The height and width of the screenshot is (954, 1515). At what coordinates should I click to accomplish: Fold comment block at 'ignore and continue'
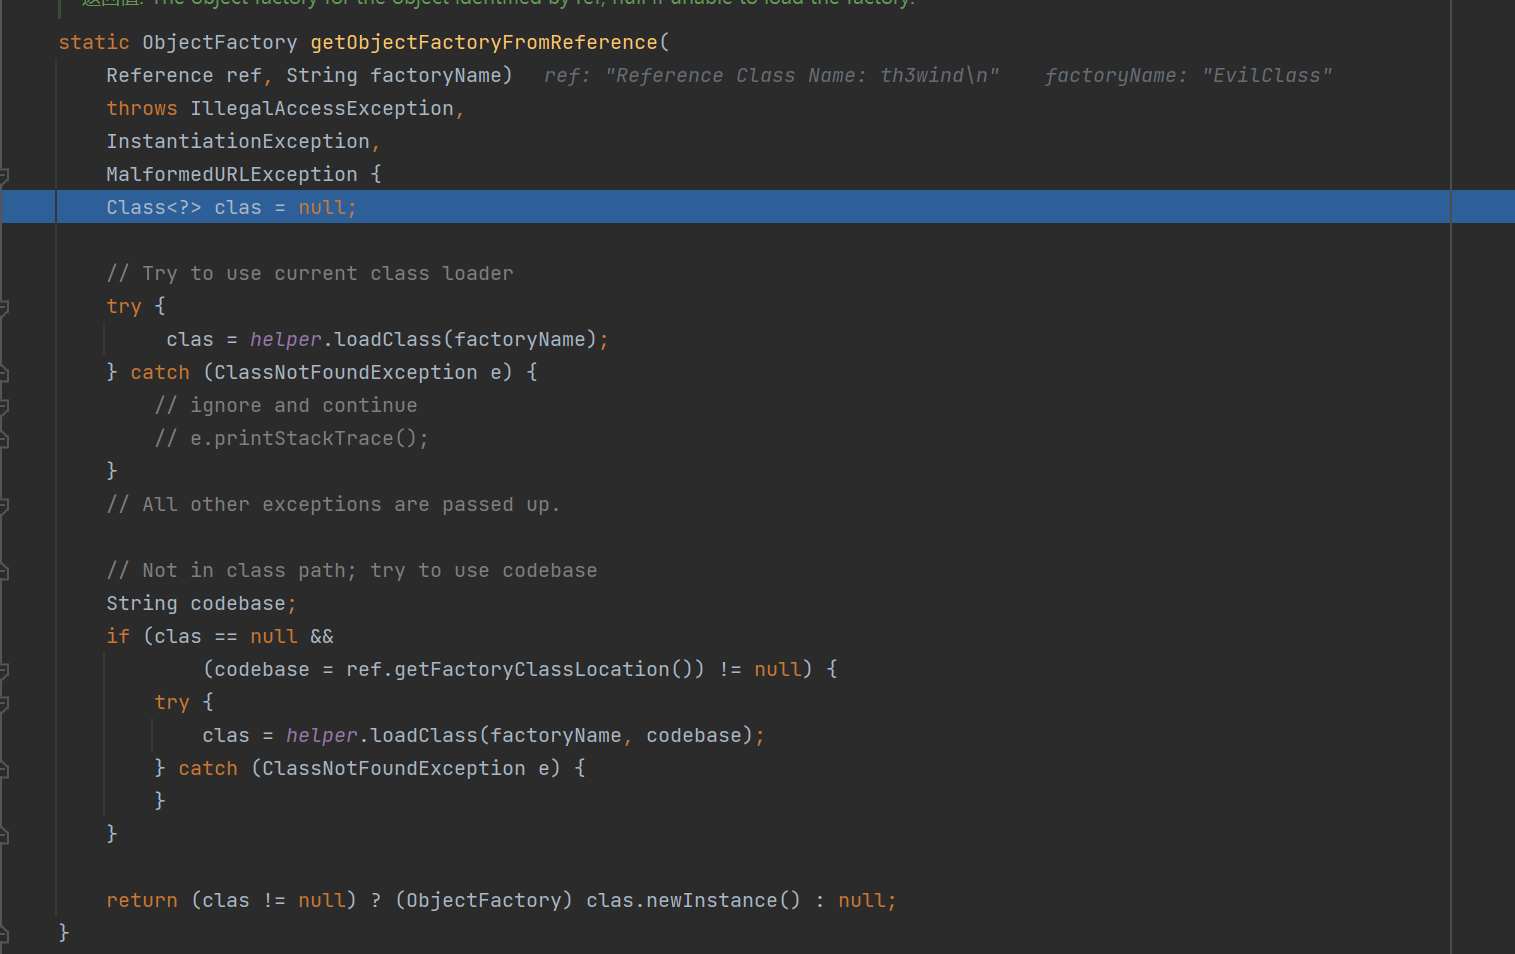pos(4,406)
